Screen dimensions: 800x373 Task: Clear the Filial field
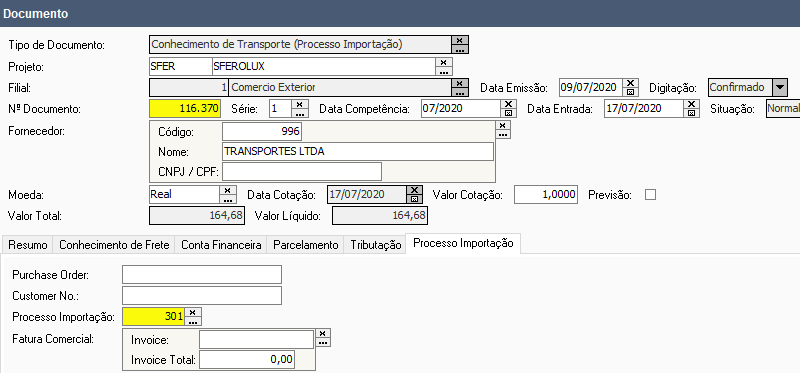[x=460, y=83]
